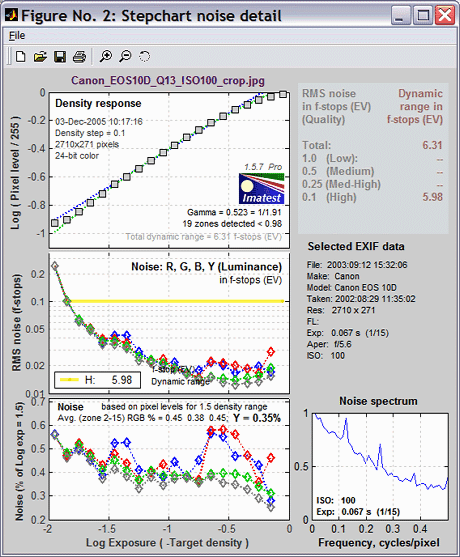Click the 'RMS noise (f-stops)' y-axis label
Screen dimensions: 460x557
pyautogui.click(x=17, y=323)
